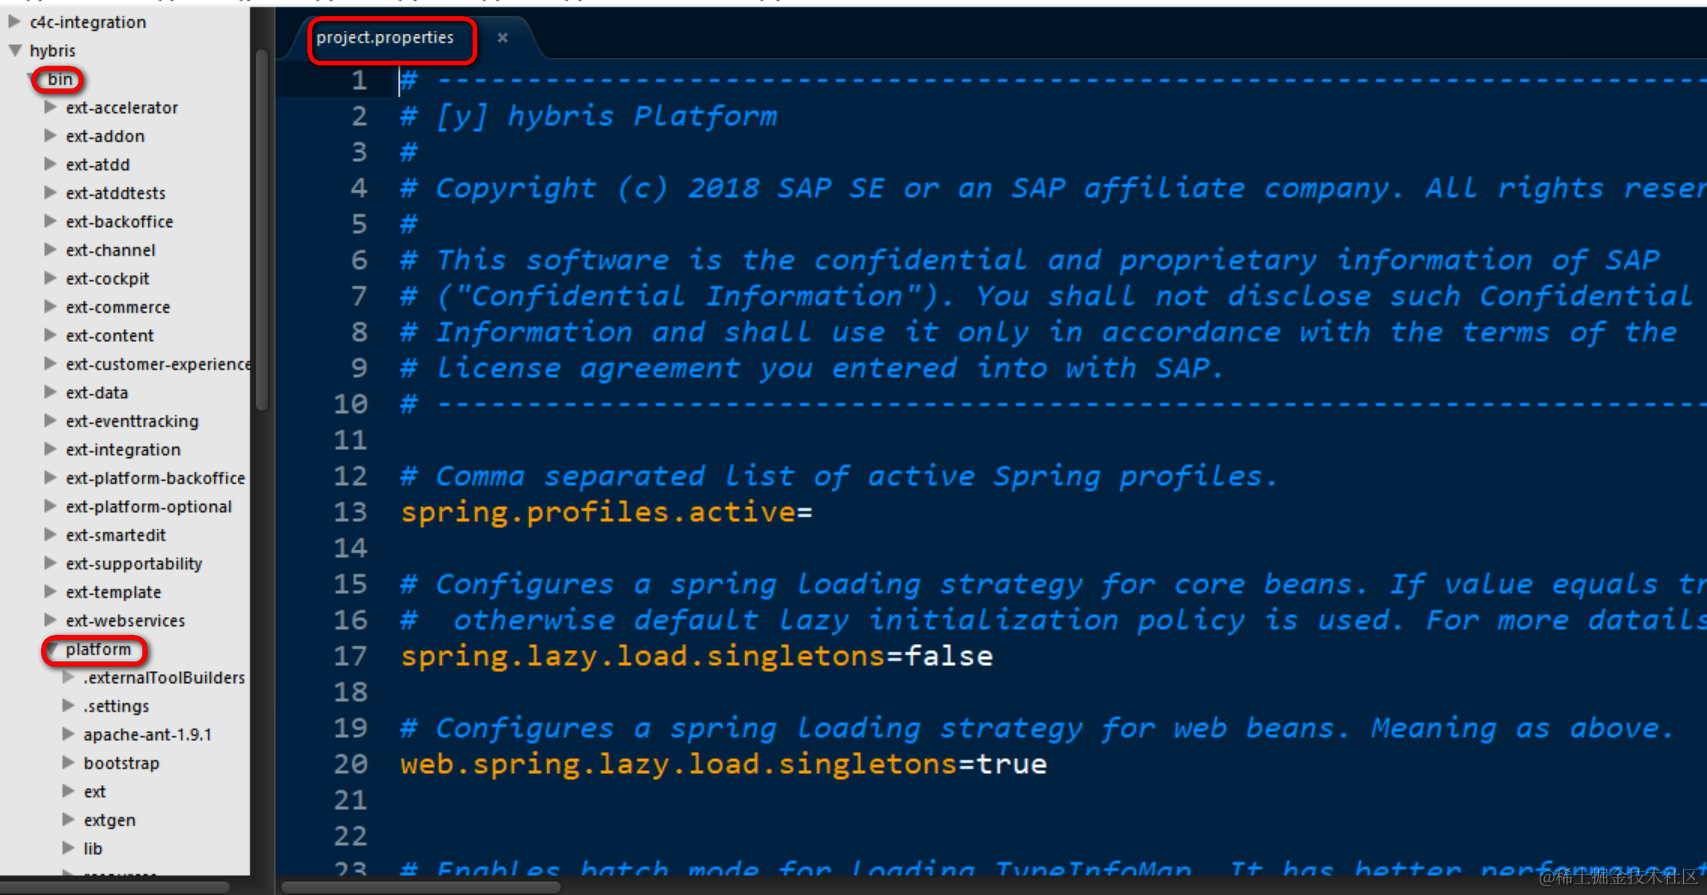Select .externalToolBuilders folder
The width and height of the screenshot is (1707, 895).
pyautogui.click(x=164, y=677)
